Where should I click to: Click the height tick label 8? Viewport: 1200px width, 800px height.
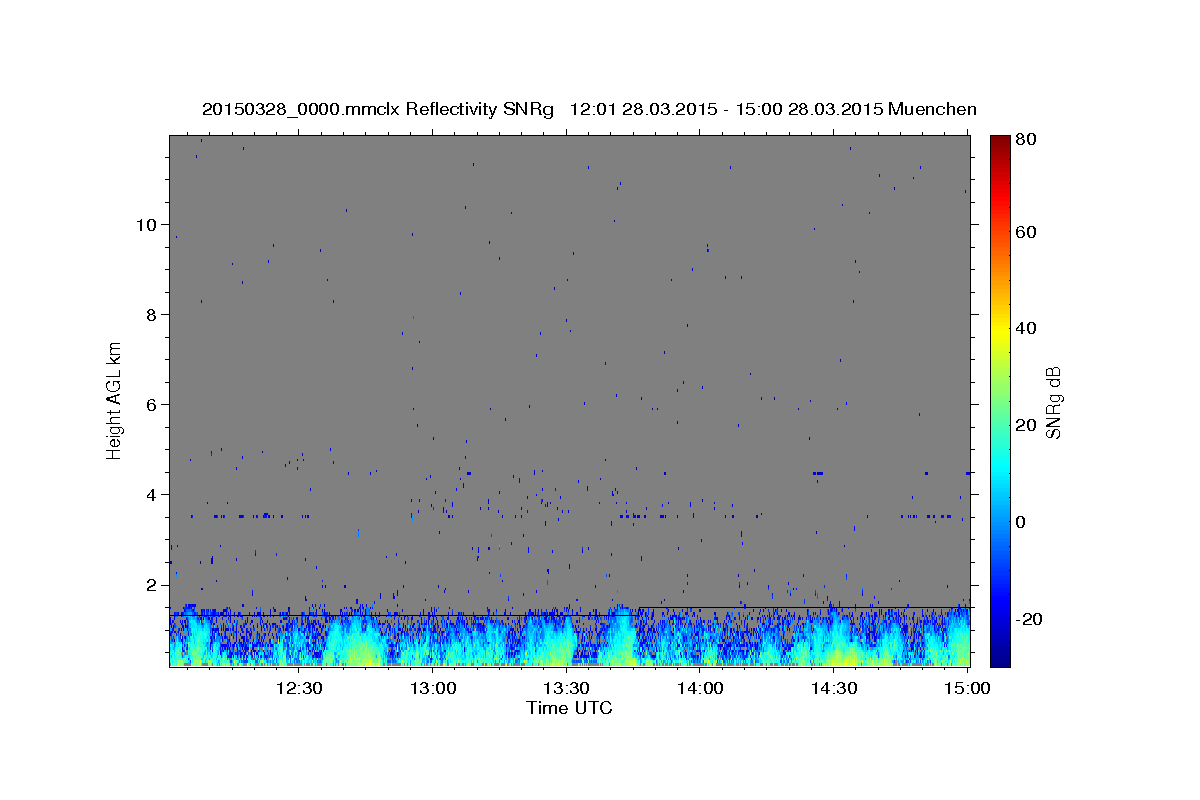[x=153, y=314]
